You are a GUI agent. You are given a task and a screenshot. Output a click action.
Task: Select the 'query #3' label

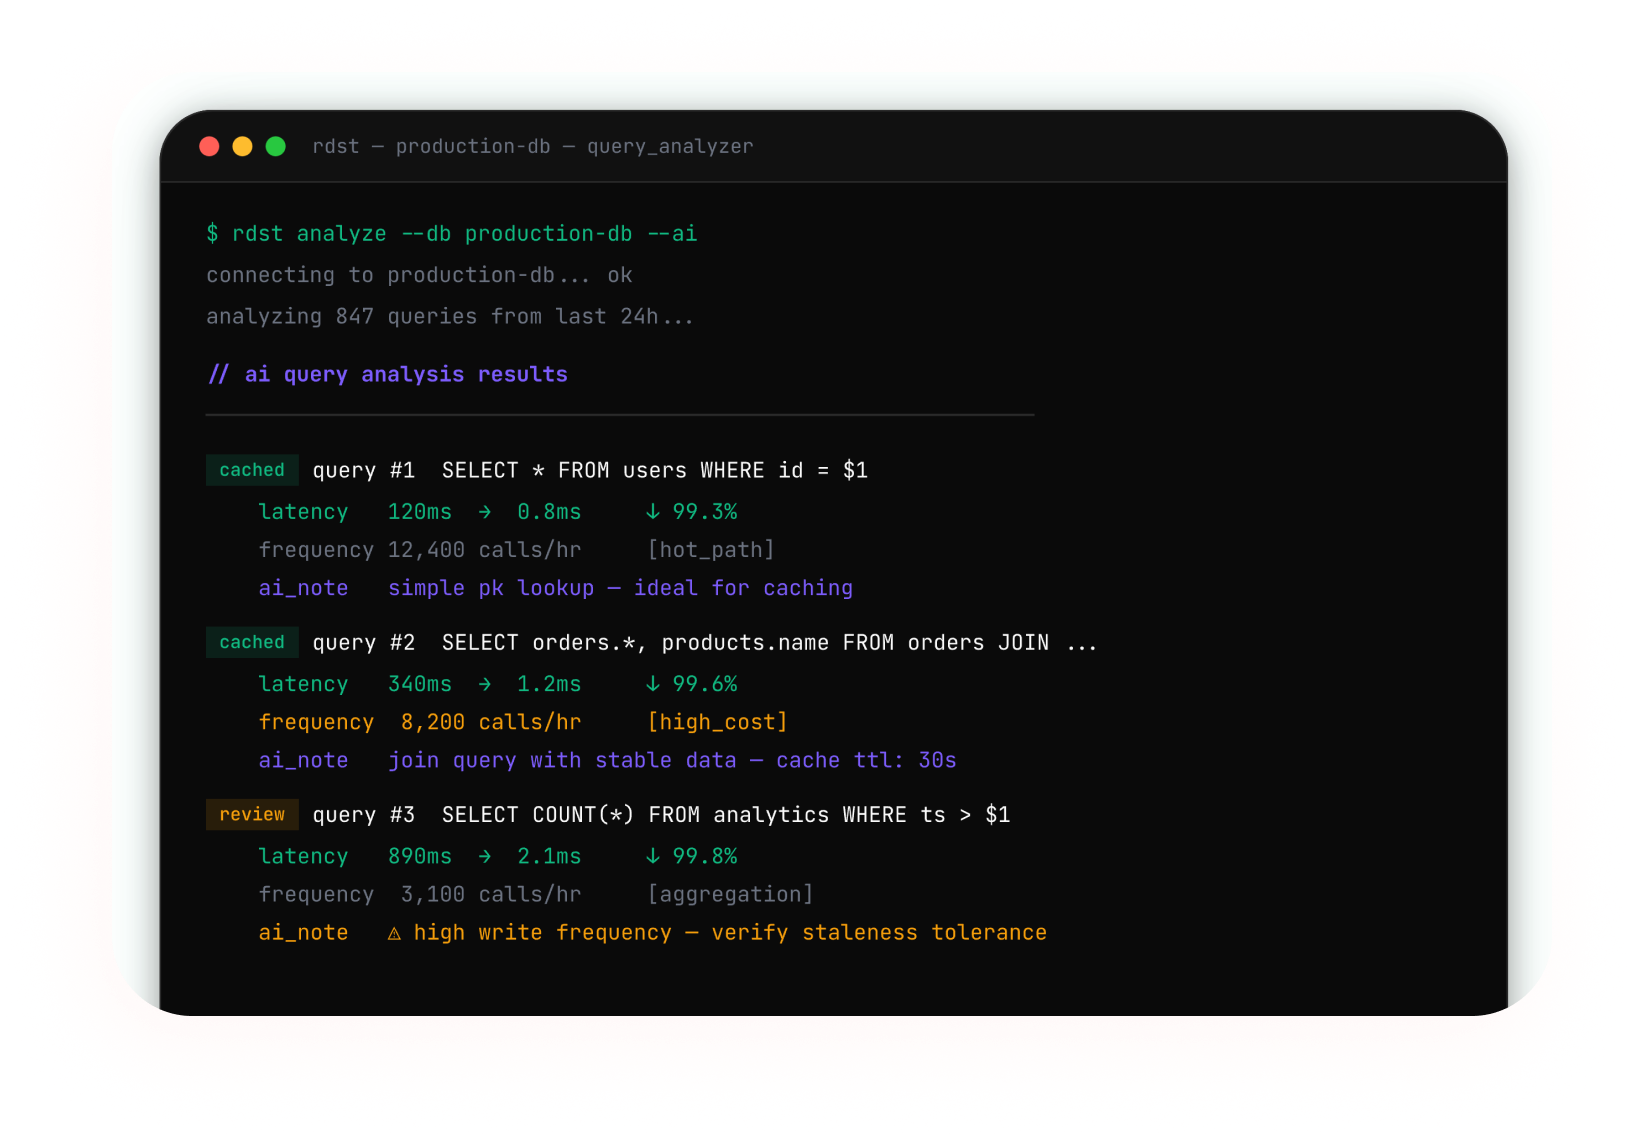point(364,815)
